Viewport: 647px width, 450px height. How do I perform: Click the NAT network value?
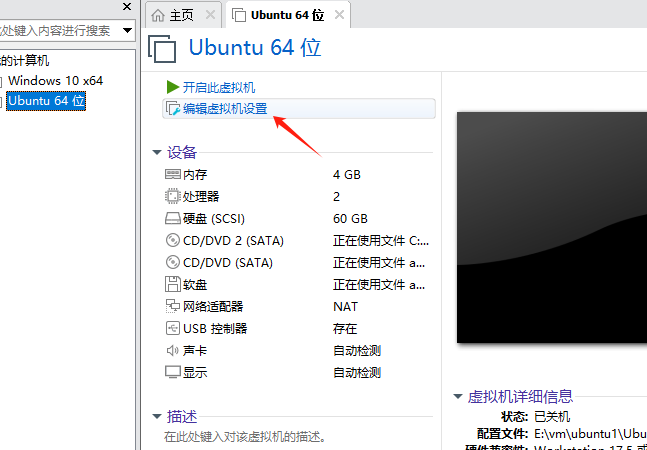point(345,307)
